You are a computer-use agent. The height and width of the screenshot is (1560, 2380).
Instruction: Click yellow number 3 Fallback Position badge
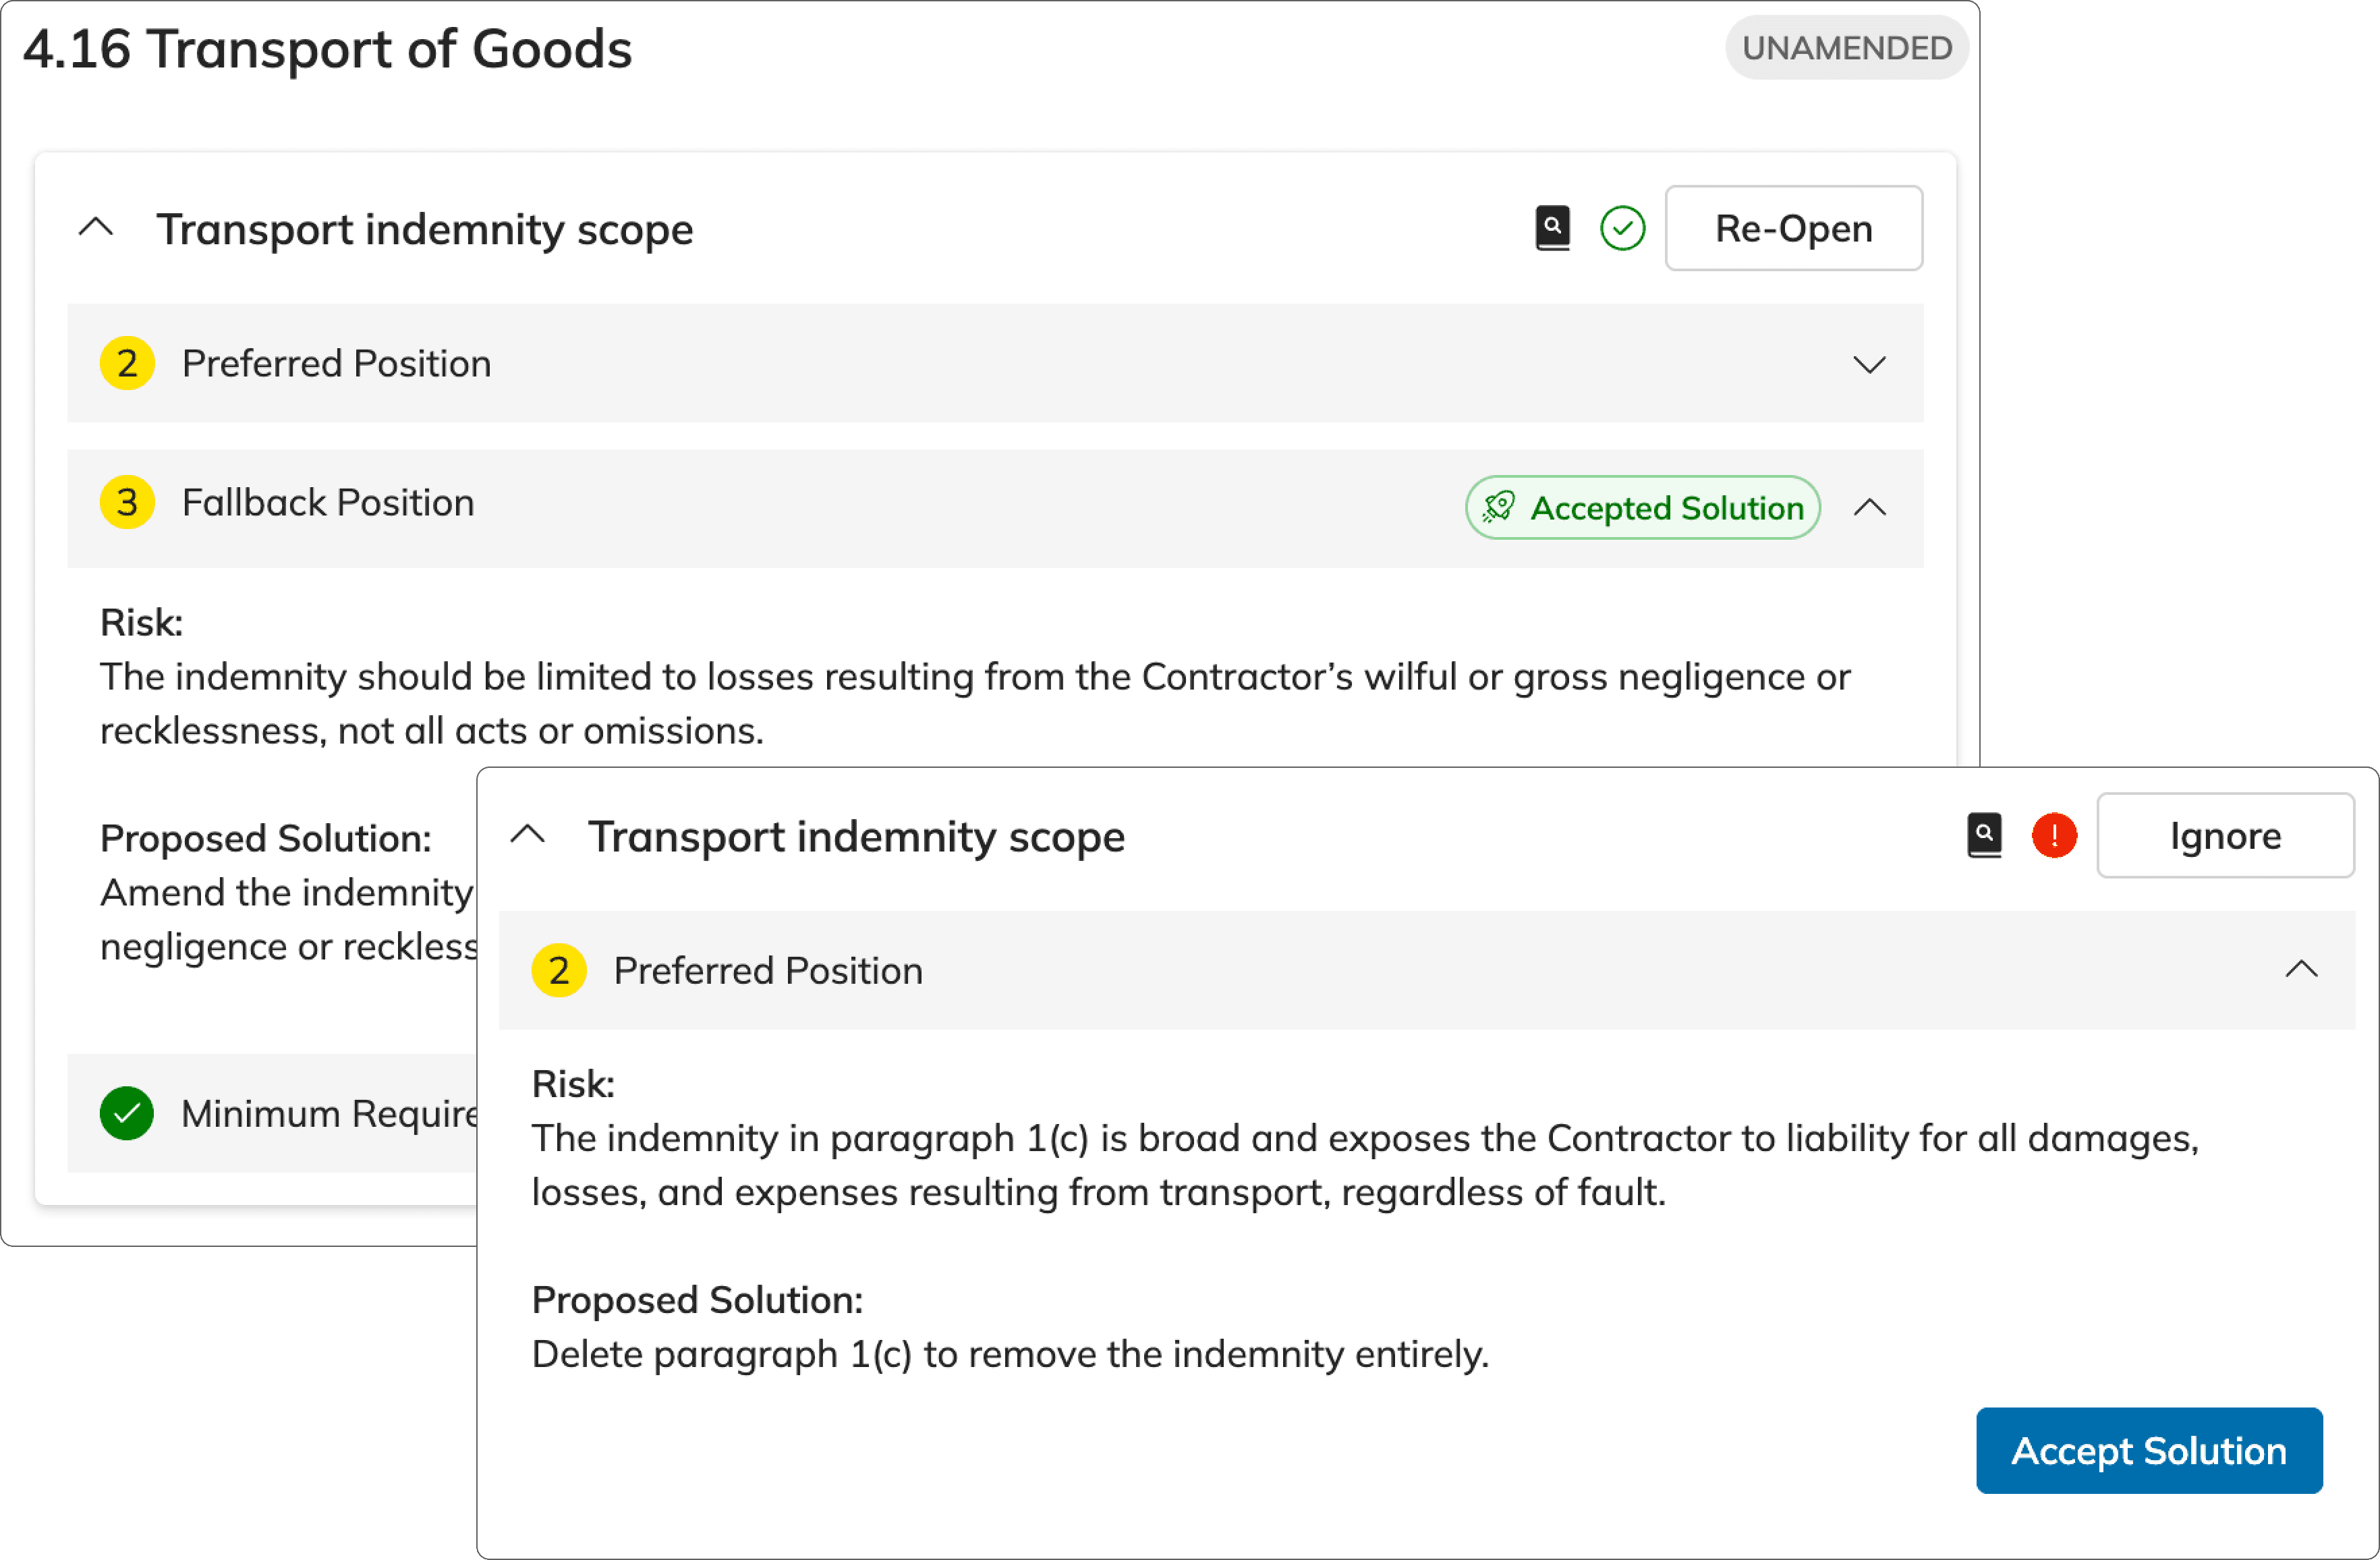pyautogui.click(x=127, y=502)
